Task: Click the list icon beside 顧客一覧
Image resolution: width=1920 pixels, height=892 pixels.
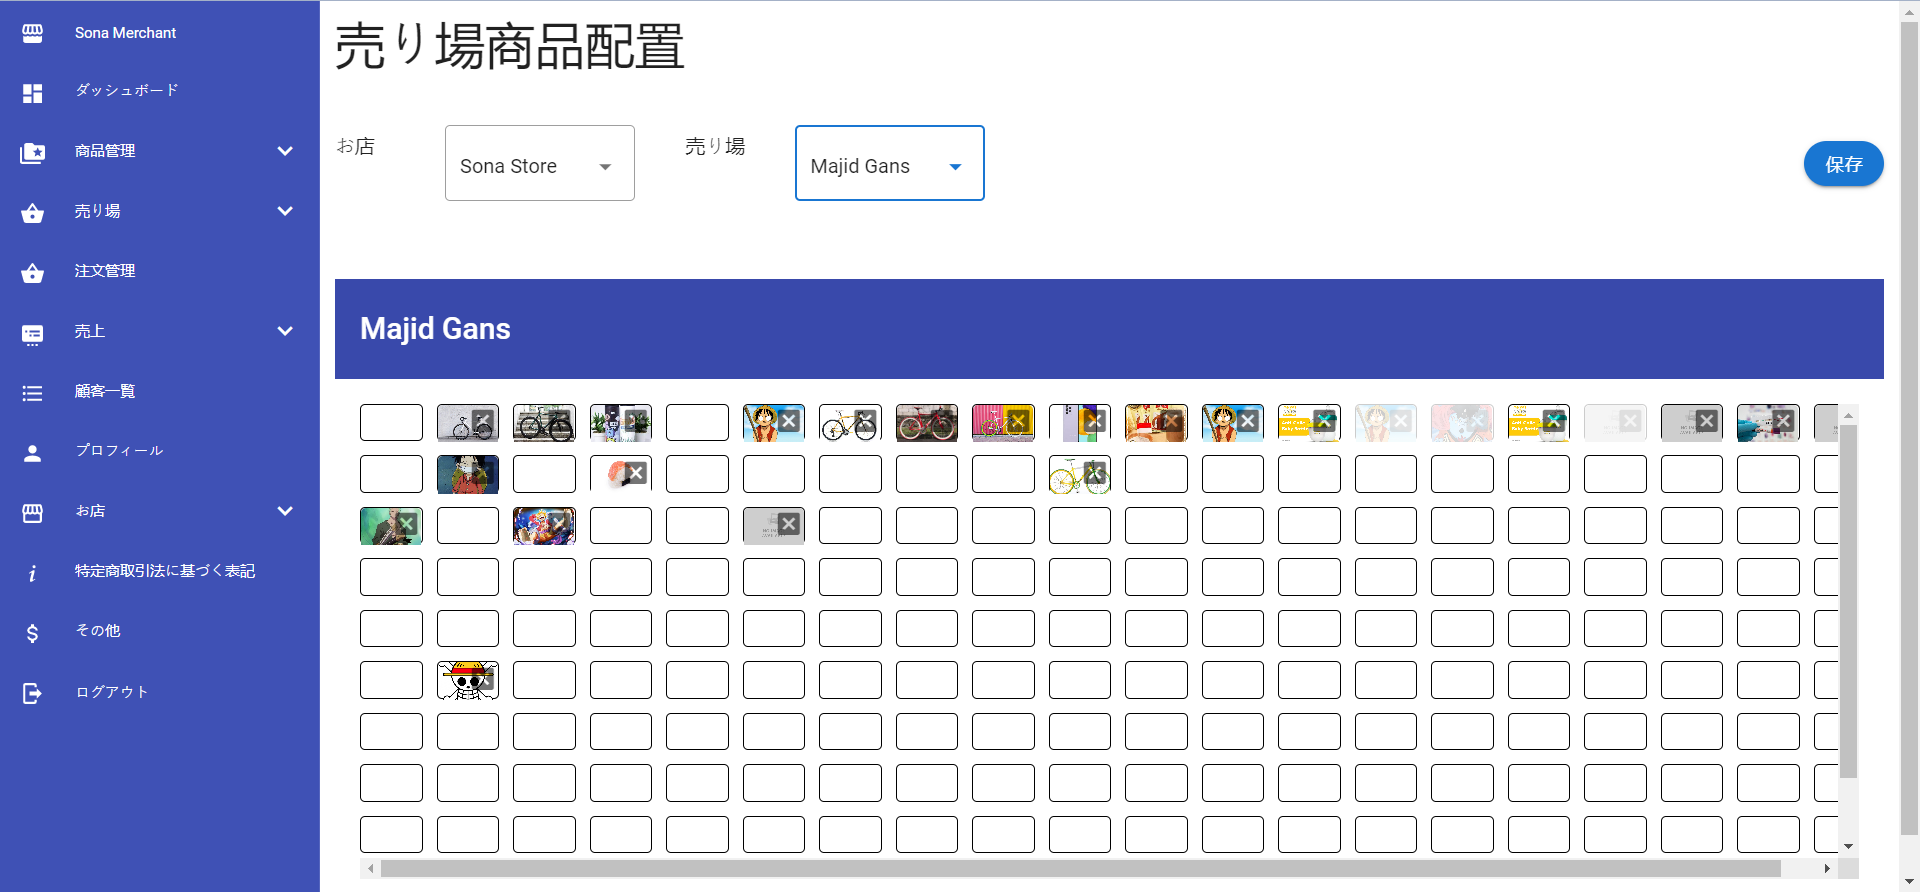Action: click(x=32, y=393)
